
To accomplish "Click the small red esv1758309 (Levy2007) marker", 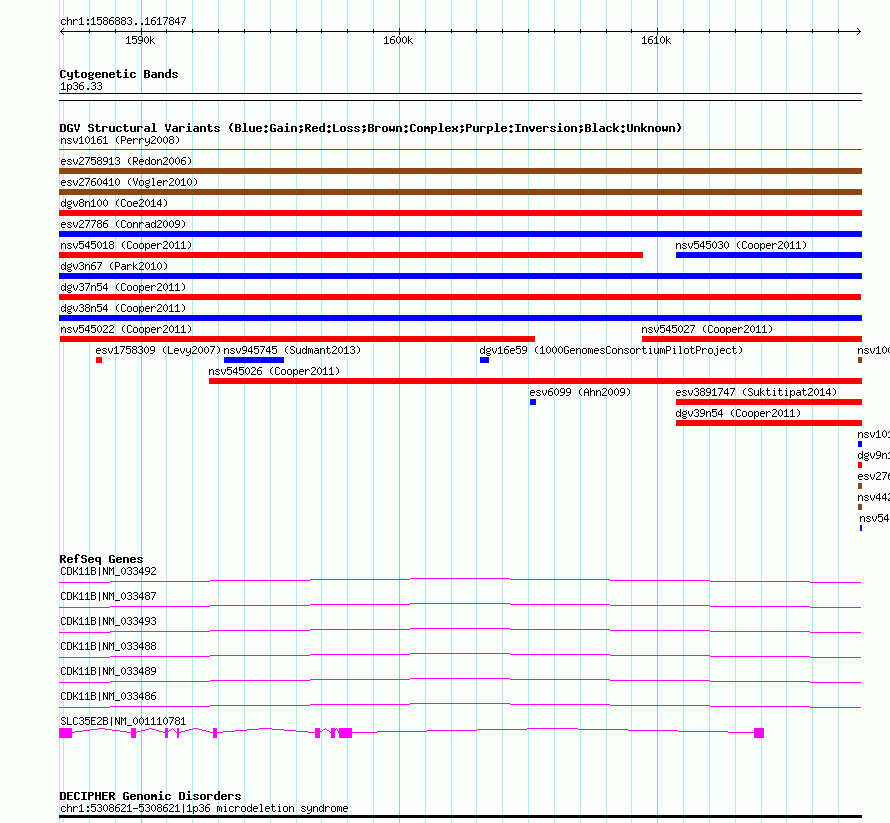I will 99,360.
